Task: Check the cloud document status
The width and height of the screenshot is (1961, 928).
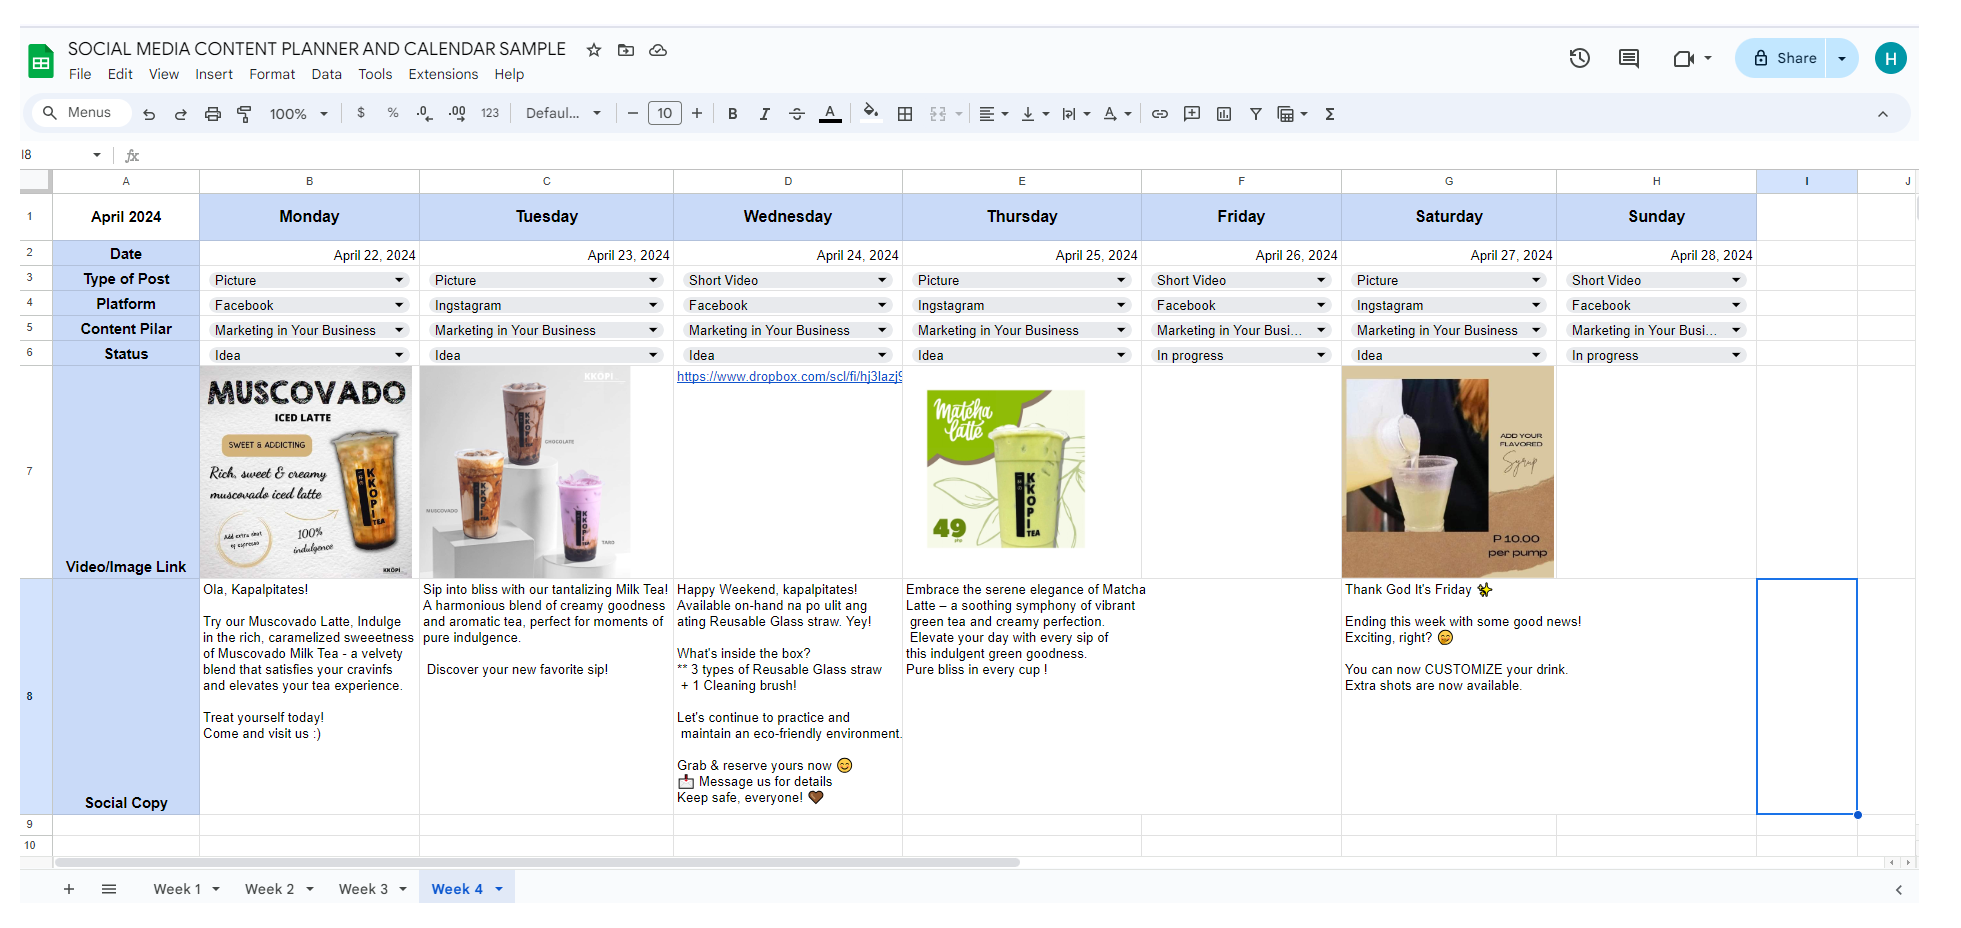Action: (x=658, y=50)
